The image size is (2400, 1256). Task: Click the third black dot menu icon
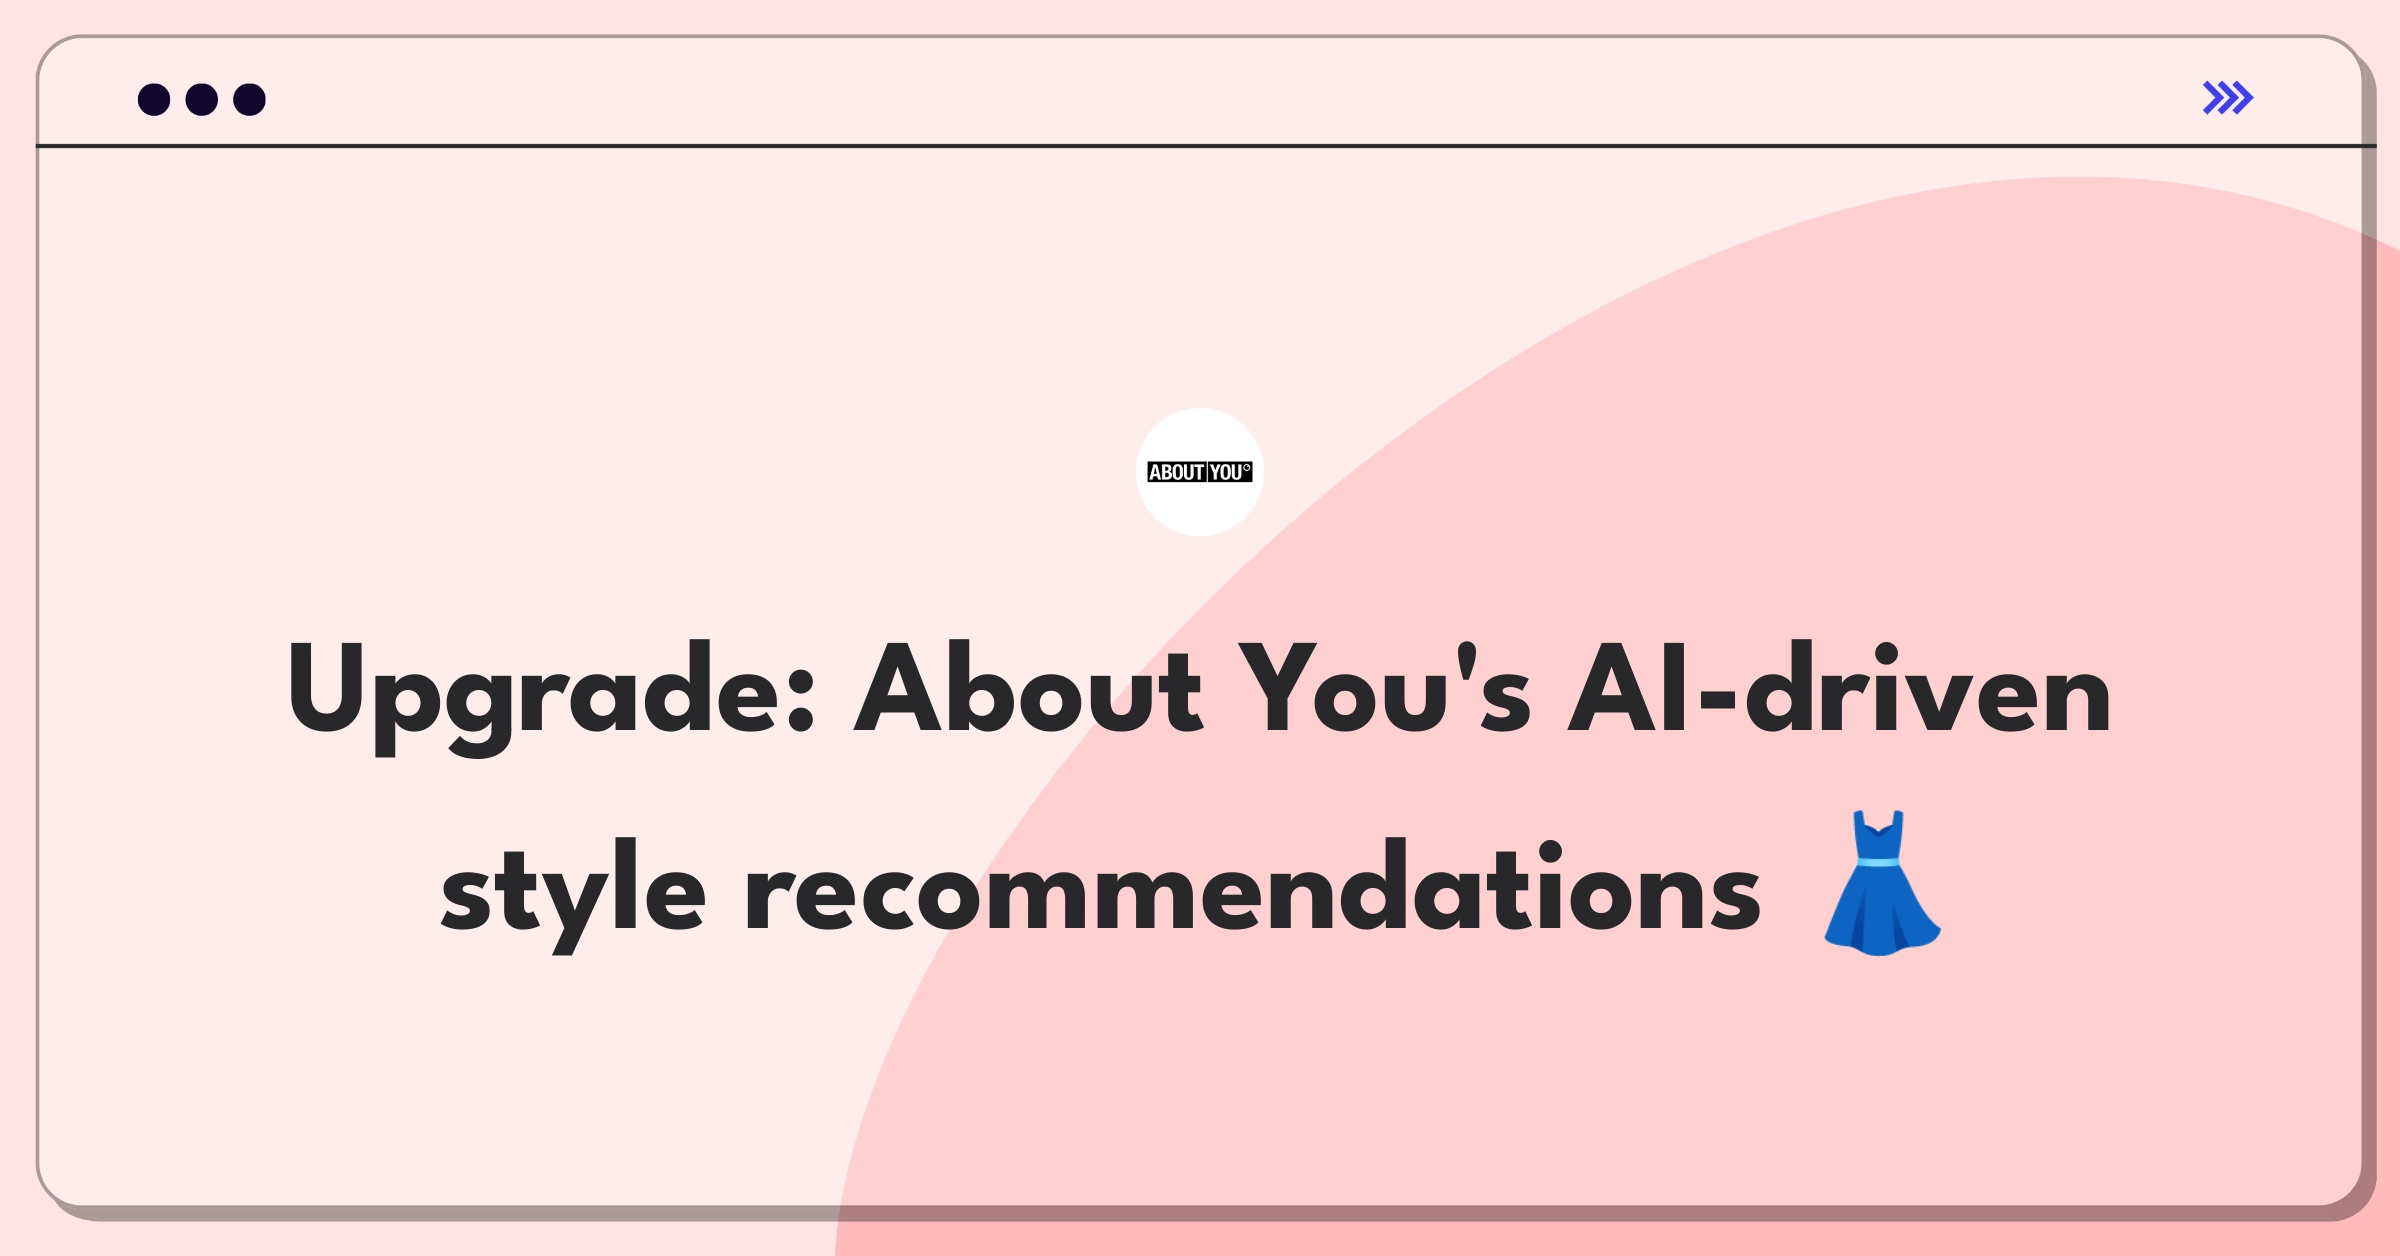click(x=246, y=98)
